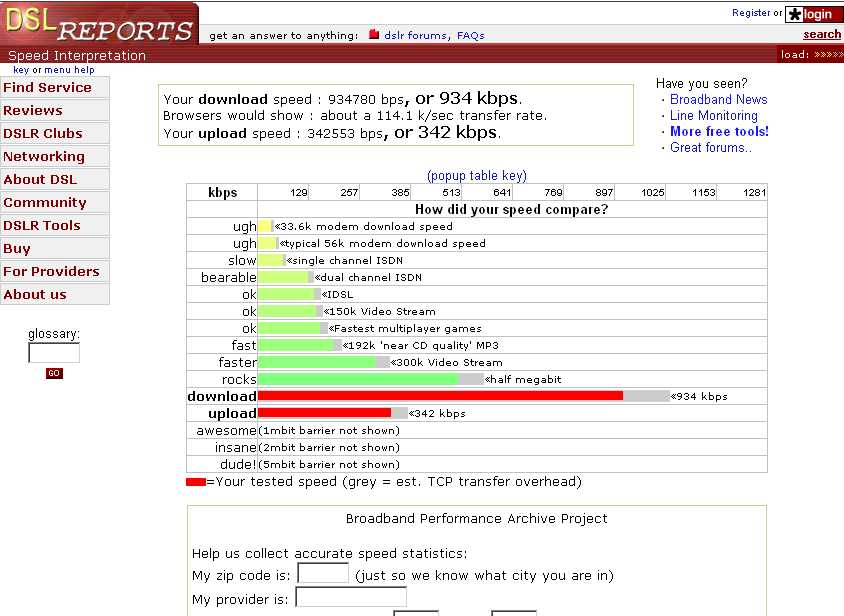Click the menu help link

(69, 69)
